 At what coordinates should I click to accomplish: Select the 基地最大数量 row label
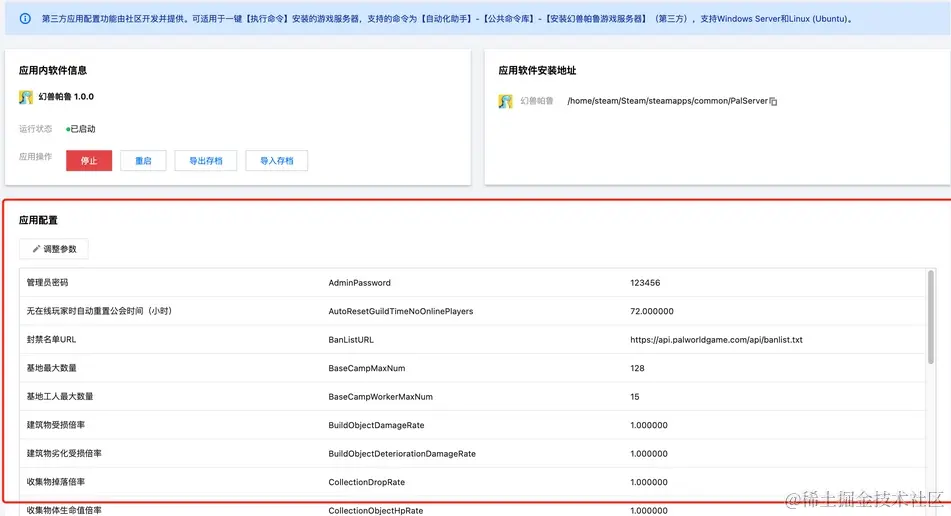point(52,368)
